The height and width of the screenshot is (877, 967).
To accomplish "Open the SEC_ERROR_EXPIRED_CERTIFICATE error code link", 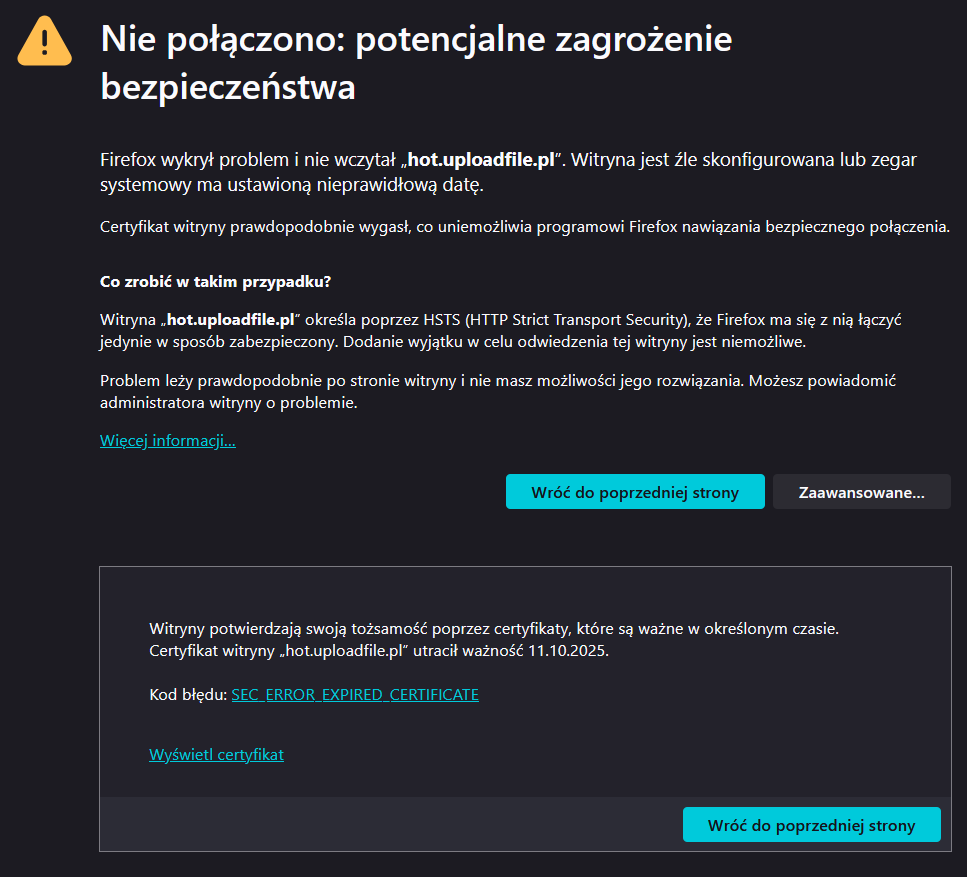I will [x=355, y=694].
